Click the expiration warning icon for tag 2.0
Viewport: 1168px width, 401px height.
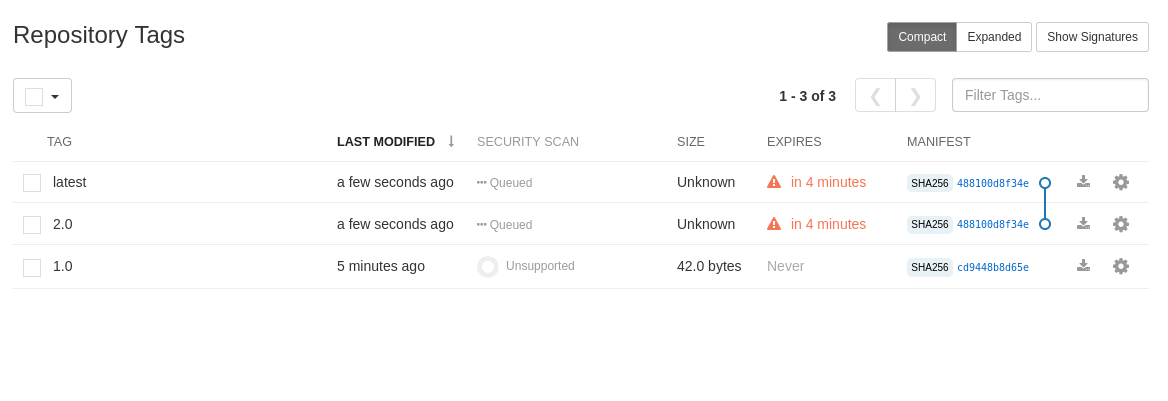tap(774, 224)
